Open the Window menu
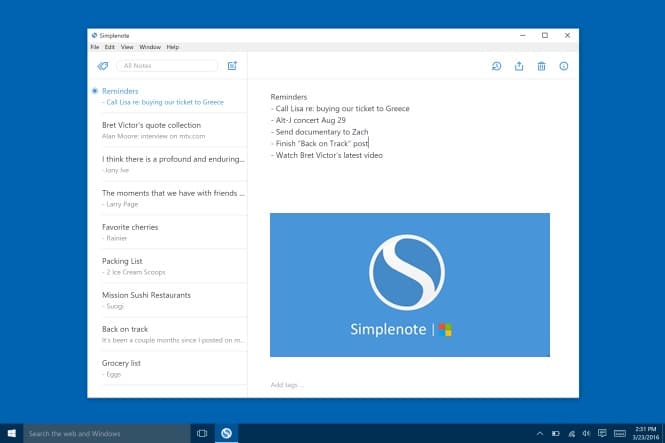The height and width of the screenshot is (443, 665). (150, 47)
